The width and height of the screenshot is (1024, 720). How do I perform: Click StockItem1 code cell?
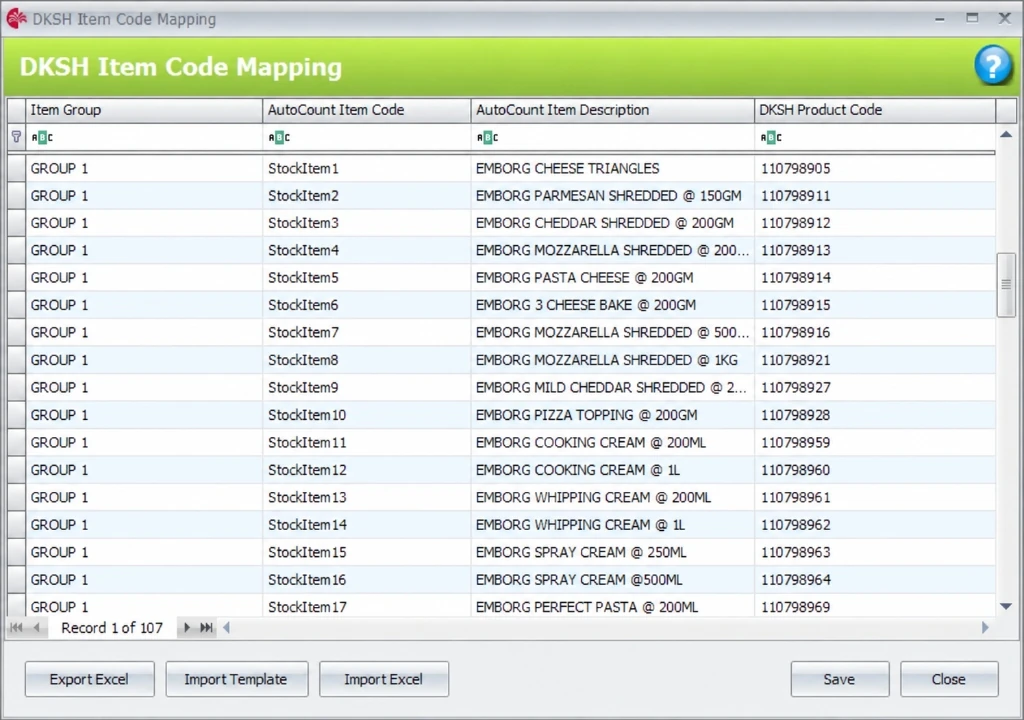[x=366, y=169]
